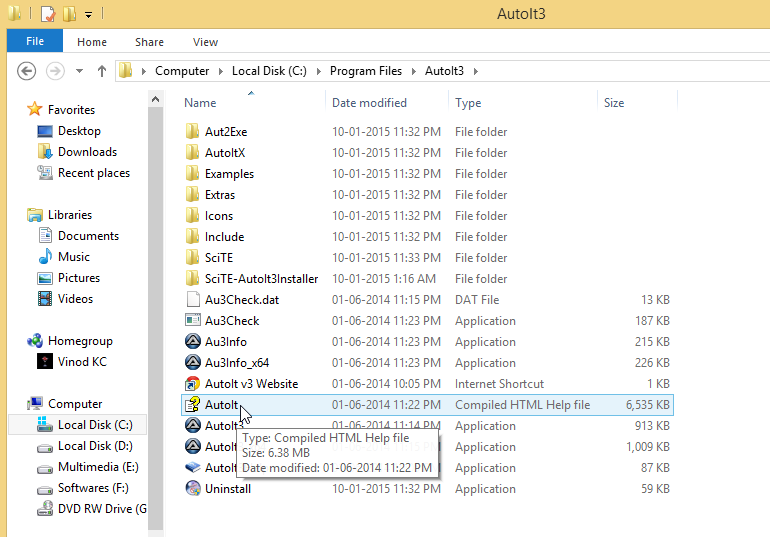Open Desktop in Favorites

click(79, 131)
